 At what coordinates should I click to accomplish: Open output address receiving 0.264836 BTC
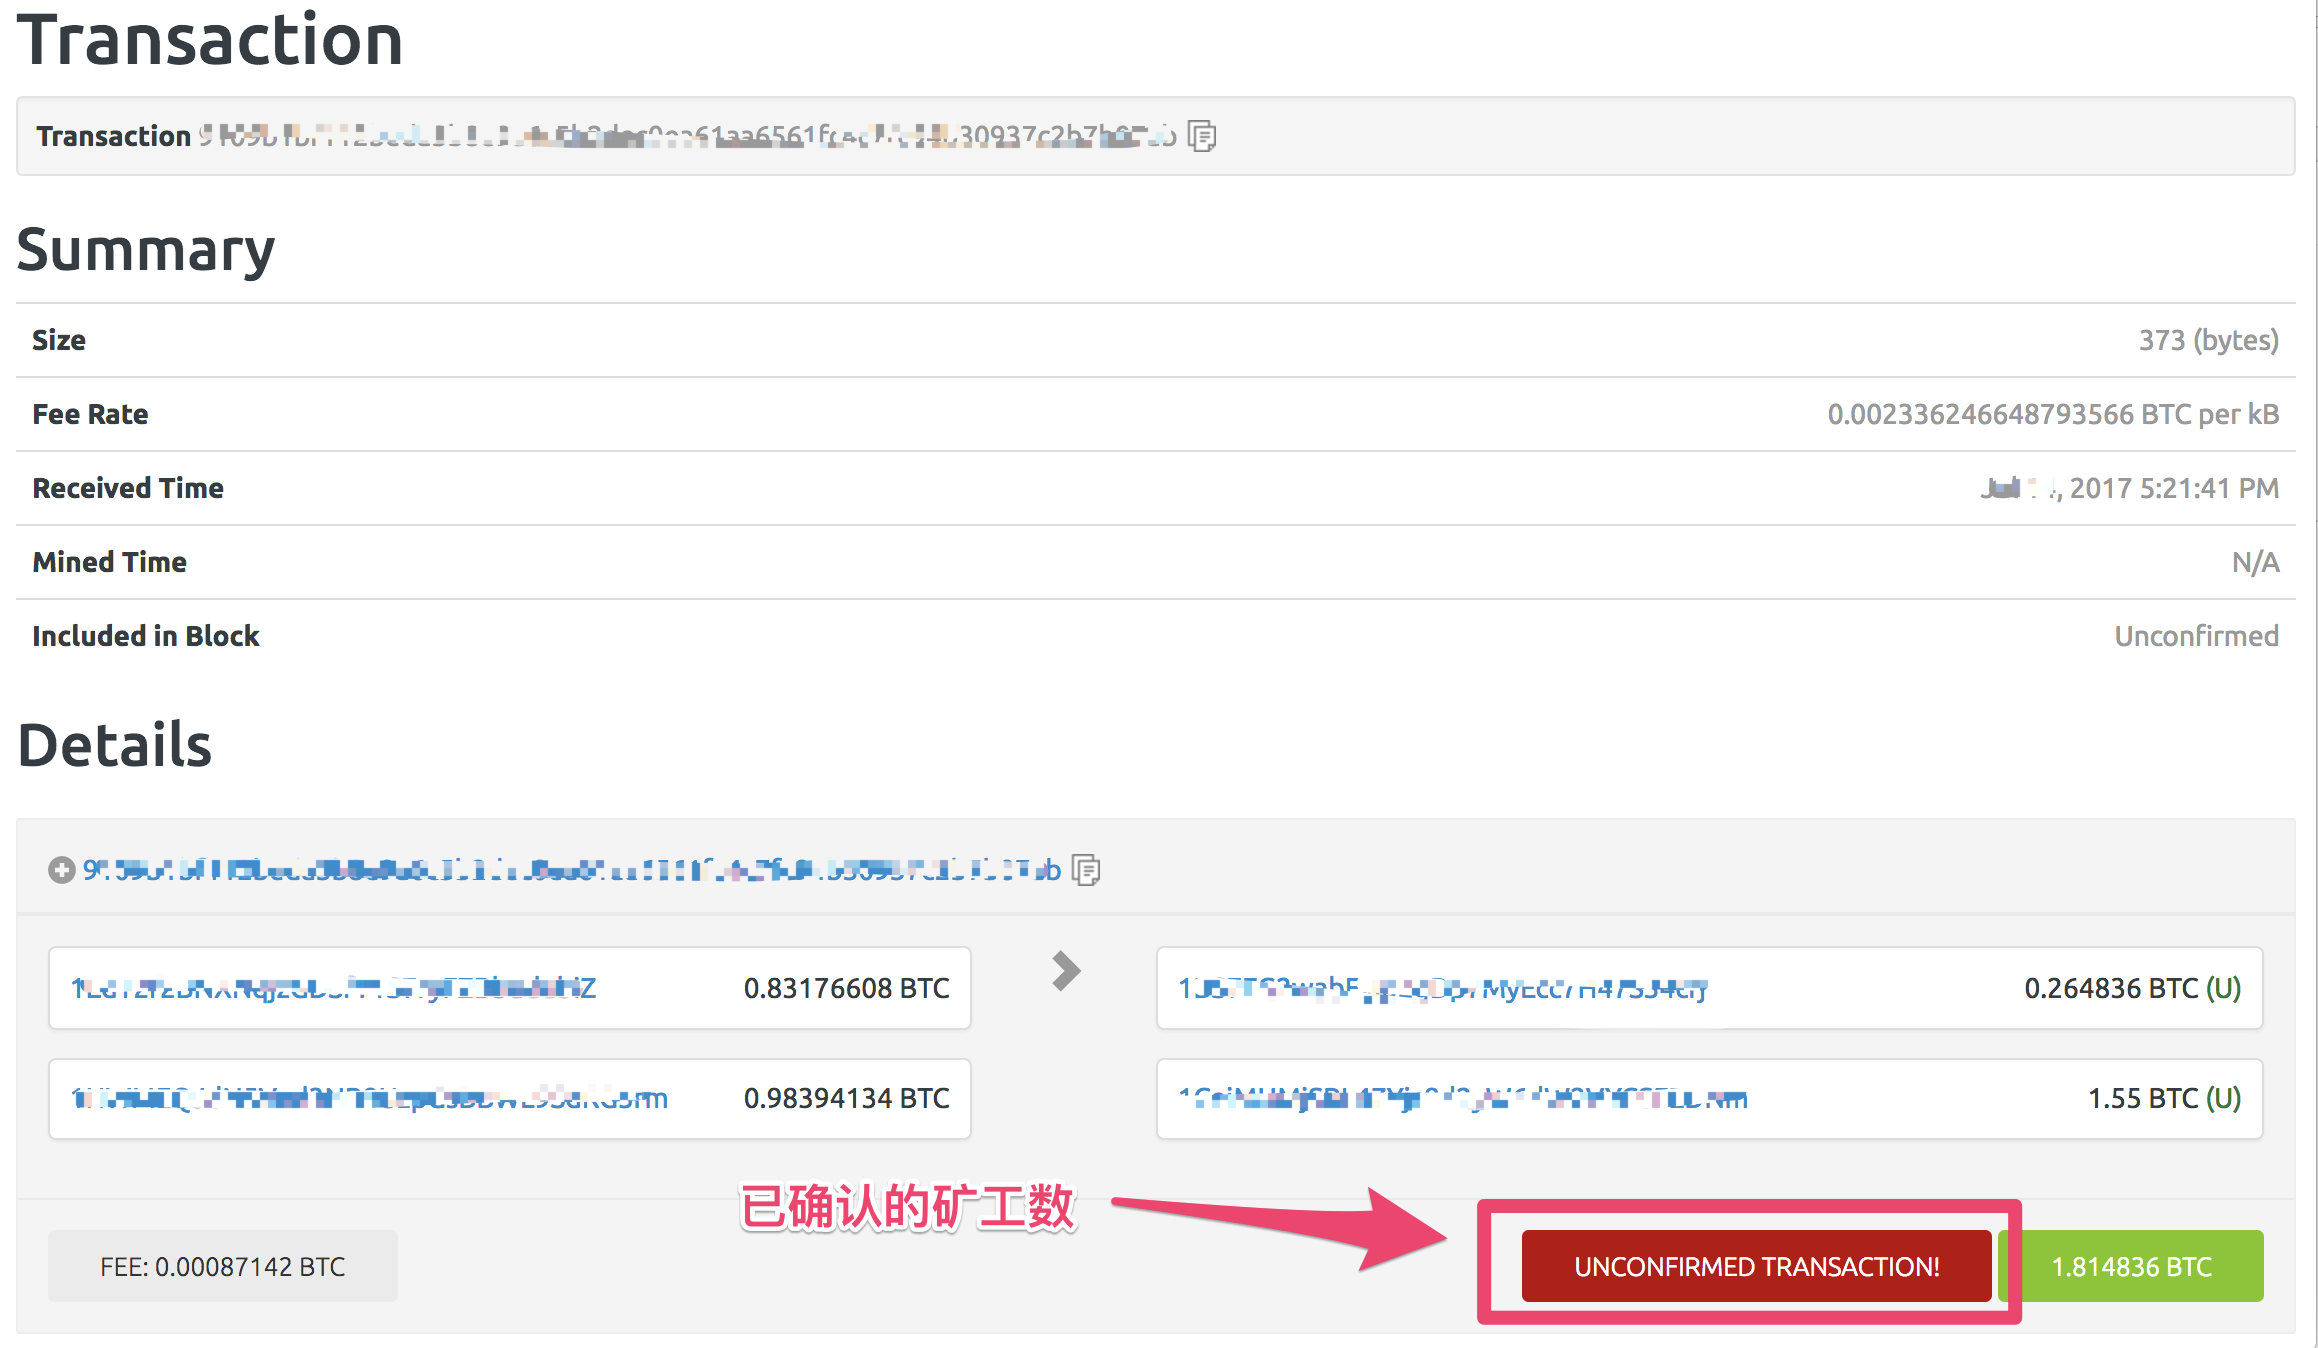click(1442, 988)
